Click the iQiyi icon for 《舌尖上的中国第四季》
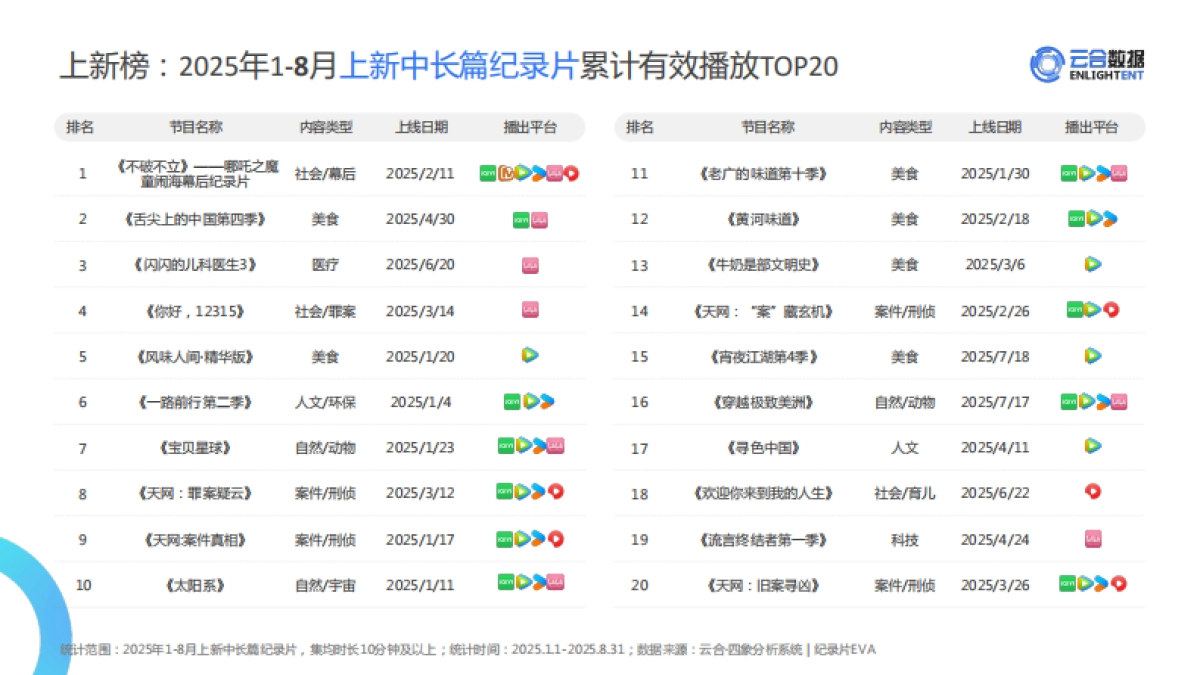 [521, 220]
